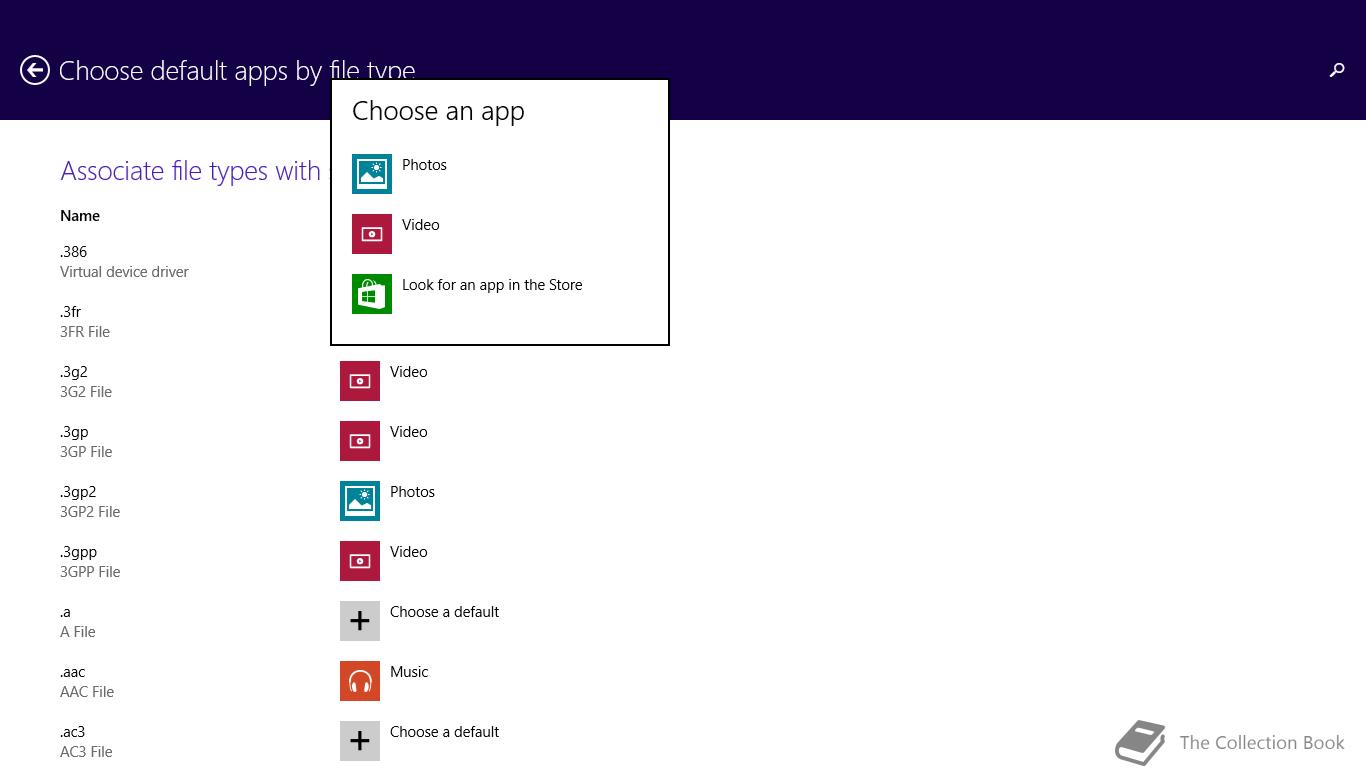Click the plus icon for .ac3 file
The width and height of the screenshot is (1366, 768).
(360, 741)
